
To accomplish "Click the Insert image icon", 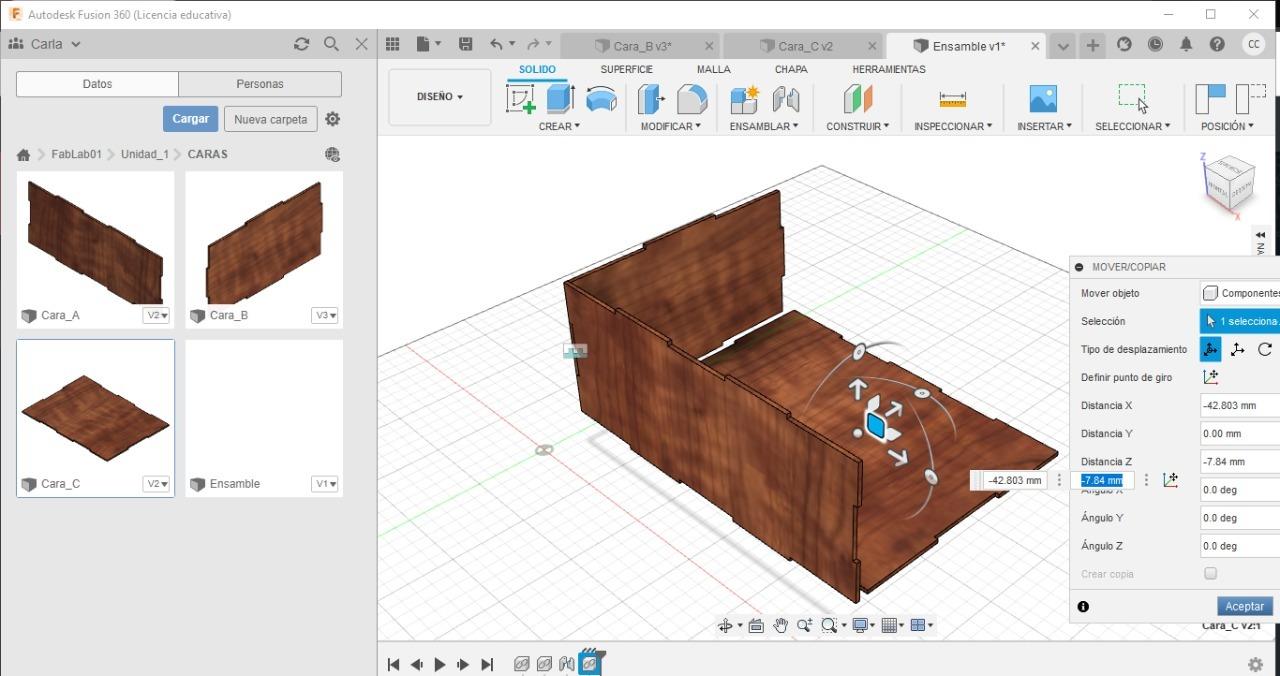I will click(1043, 99).
